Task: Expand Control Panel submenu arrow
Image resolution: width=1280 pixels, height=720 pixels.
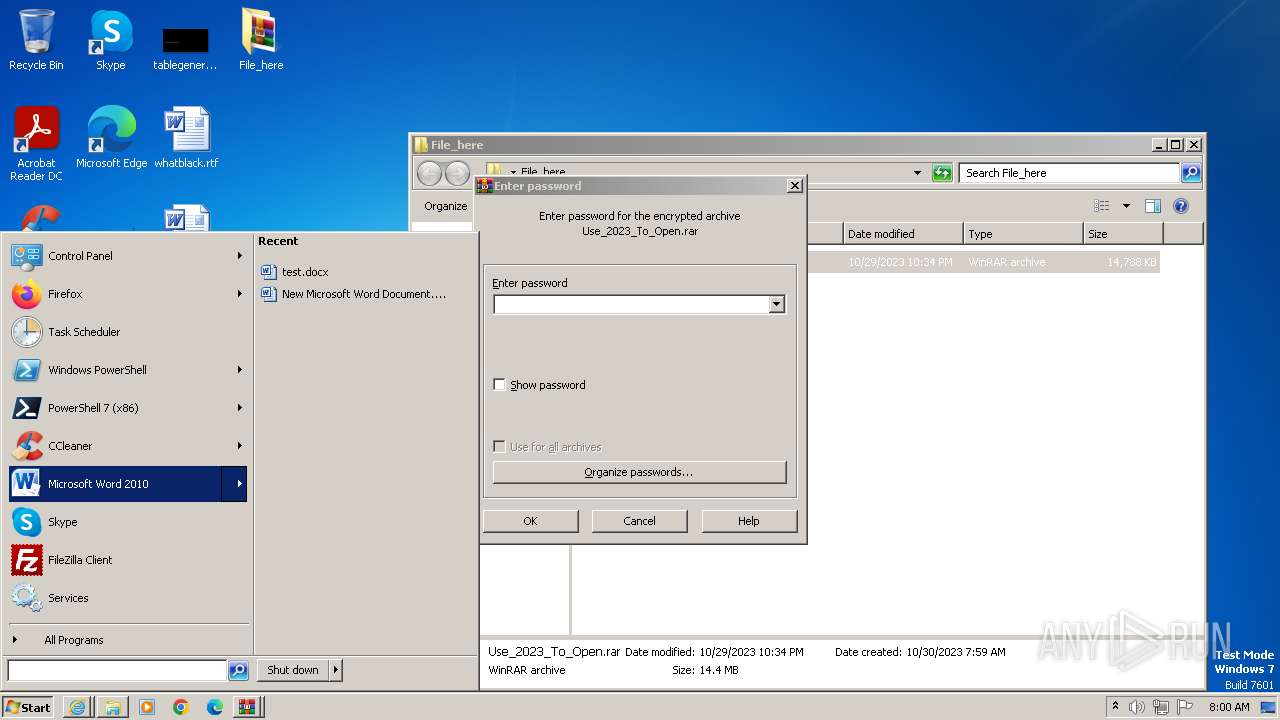Action: [x=239, y=256]
